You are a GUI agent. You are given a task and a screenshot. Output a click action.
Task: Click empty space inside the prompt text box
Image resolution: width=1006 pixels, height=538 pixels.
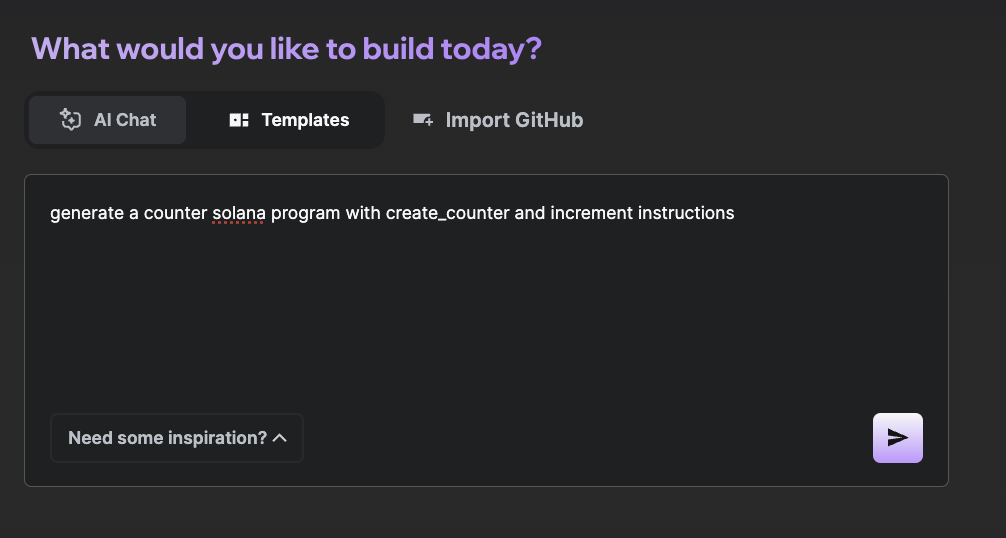[x=480, y=320]
